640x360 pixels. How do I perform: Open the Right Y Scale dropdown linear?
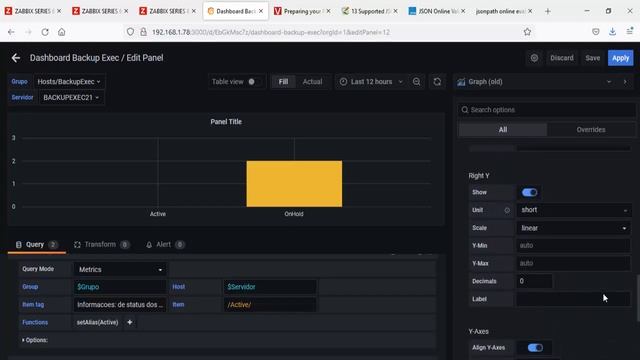click(573, 228)
